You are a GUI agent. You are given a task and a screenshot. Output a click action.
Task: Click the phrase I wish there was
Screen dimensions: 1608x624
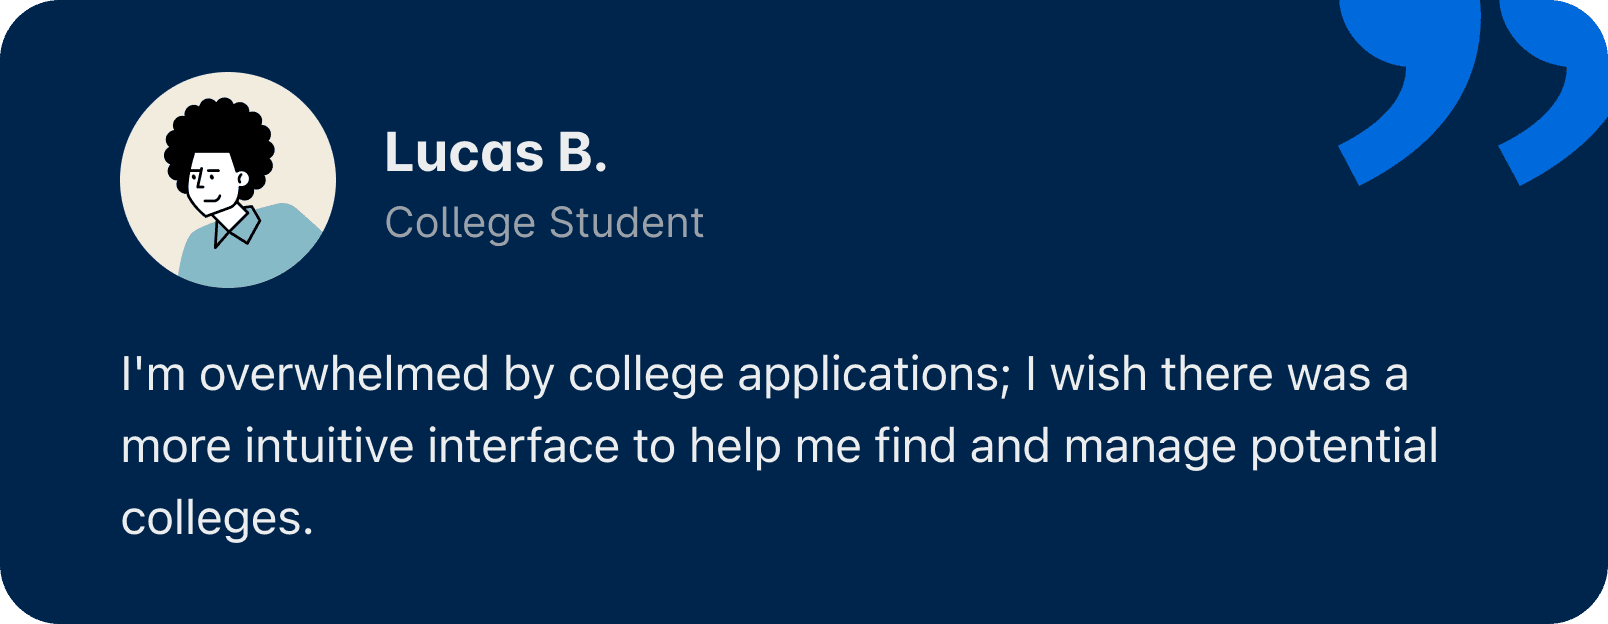point(1198,375)
